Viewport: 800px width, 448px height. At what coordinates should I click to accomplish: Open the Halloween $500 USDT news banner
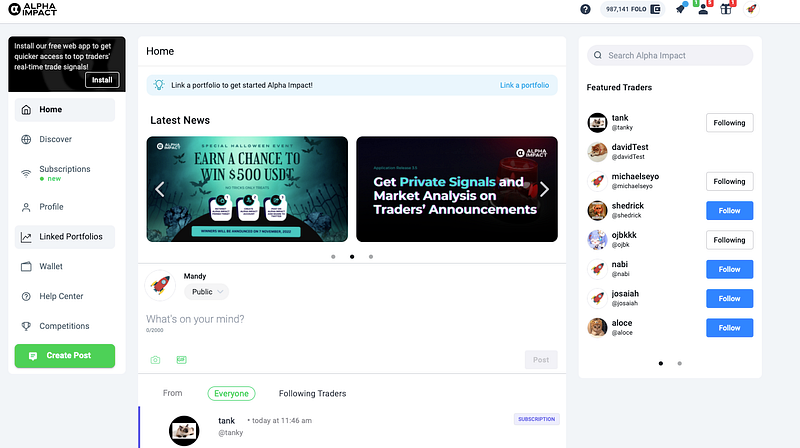coord(247,189)
